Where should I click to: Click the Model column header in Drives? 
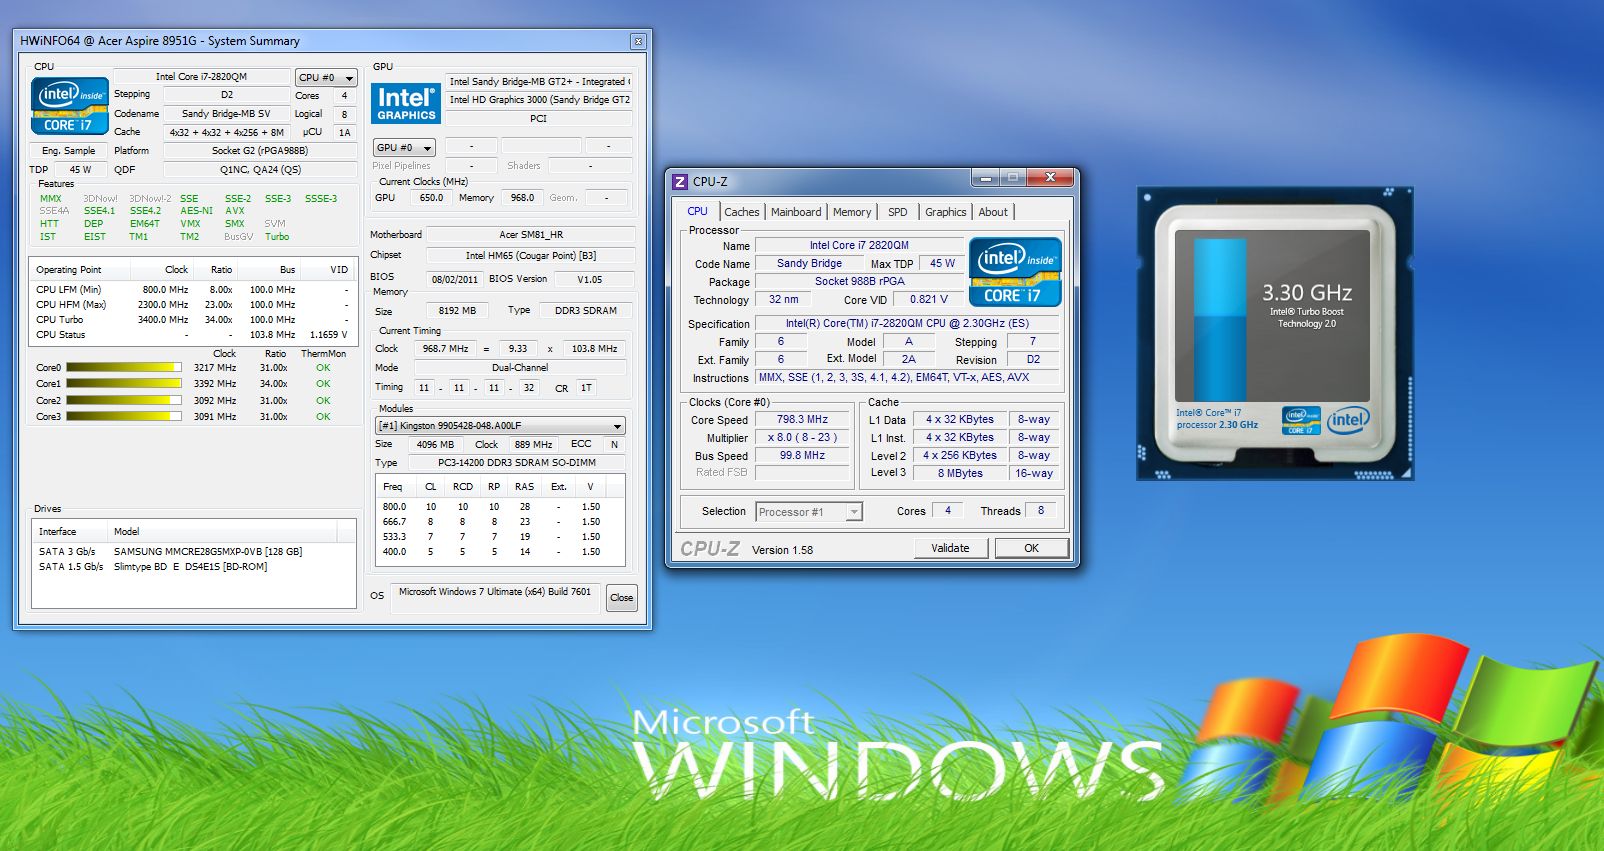[223, 532]
